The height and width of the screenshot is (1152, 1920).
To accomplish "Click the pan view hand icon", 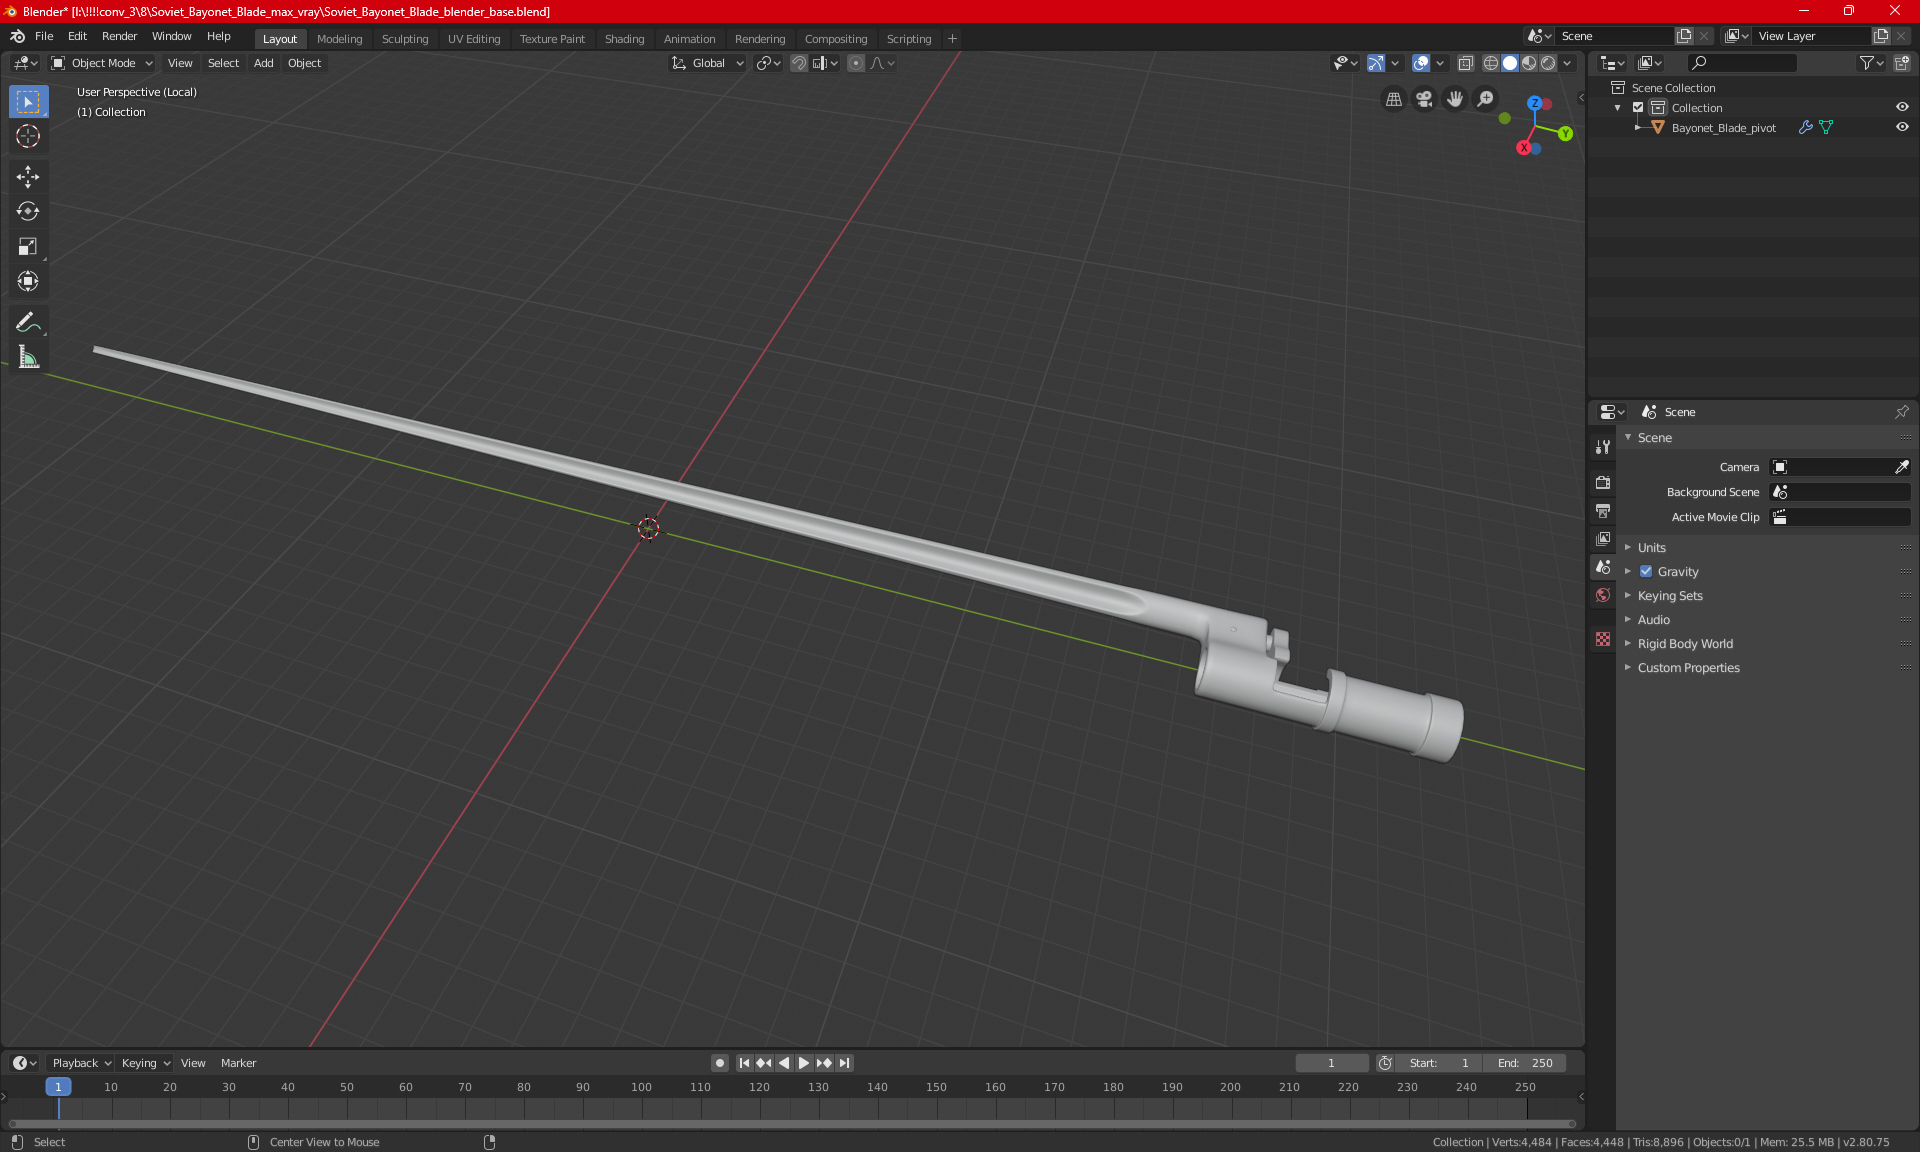I will pyautogui.click(x=1455, y=99).
